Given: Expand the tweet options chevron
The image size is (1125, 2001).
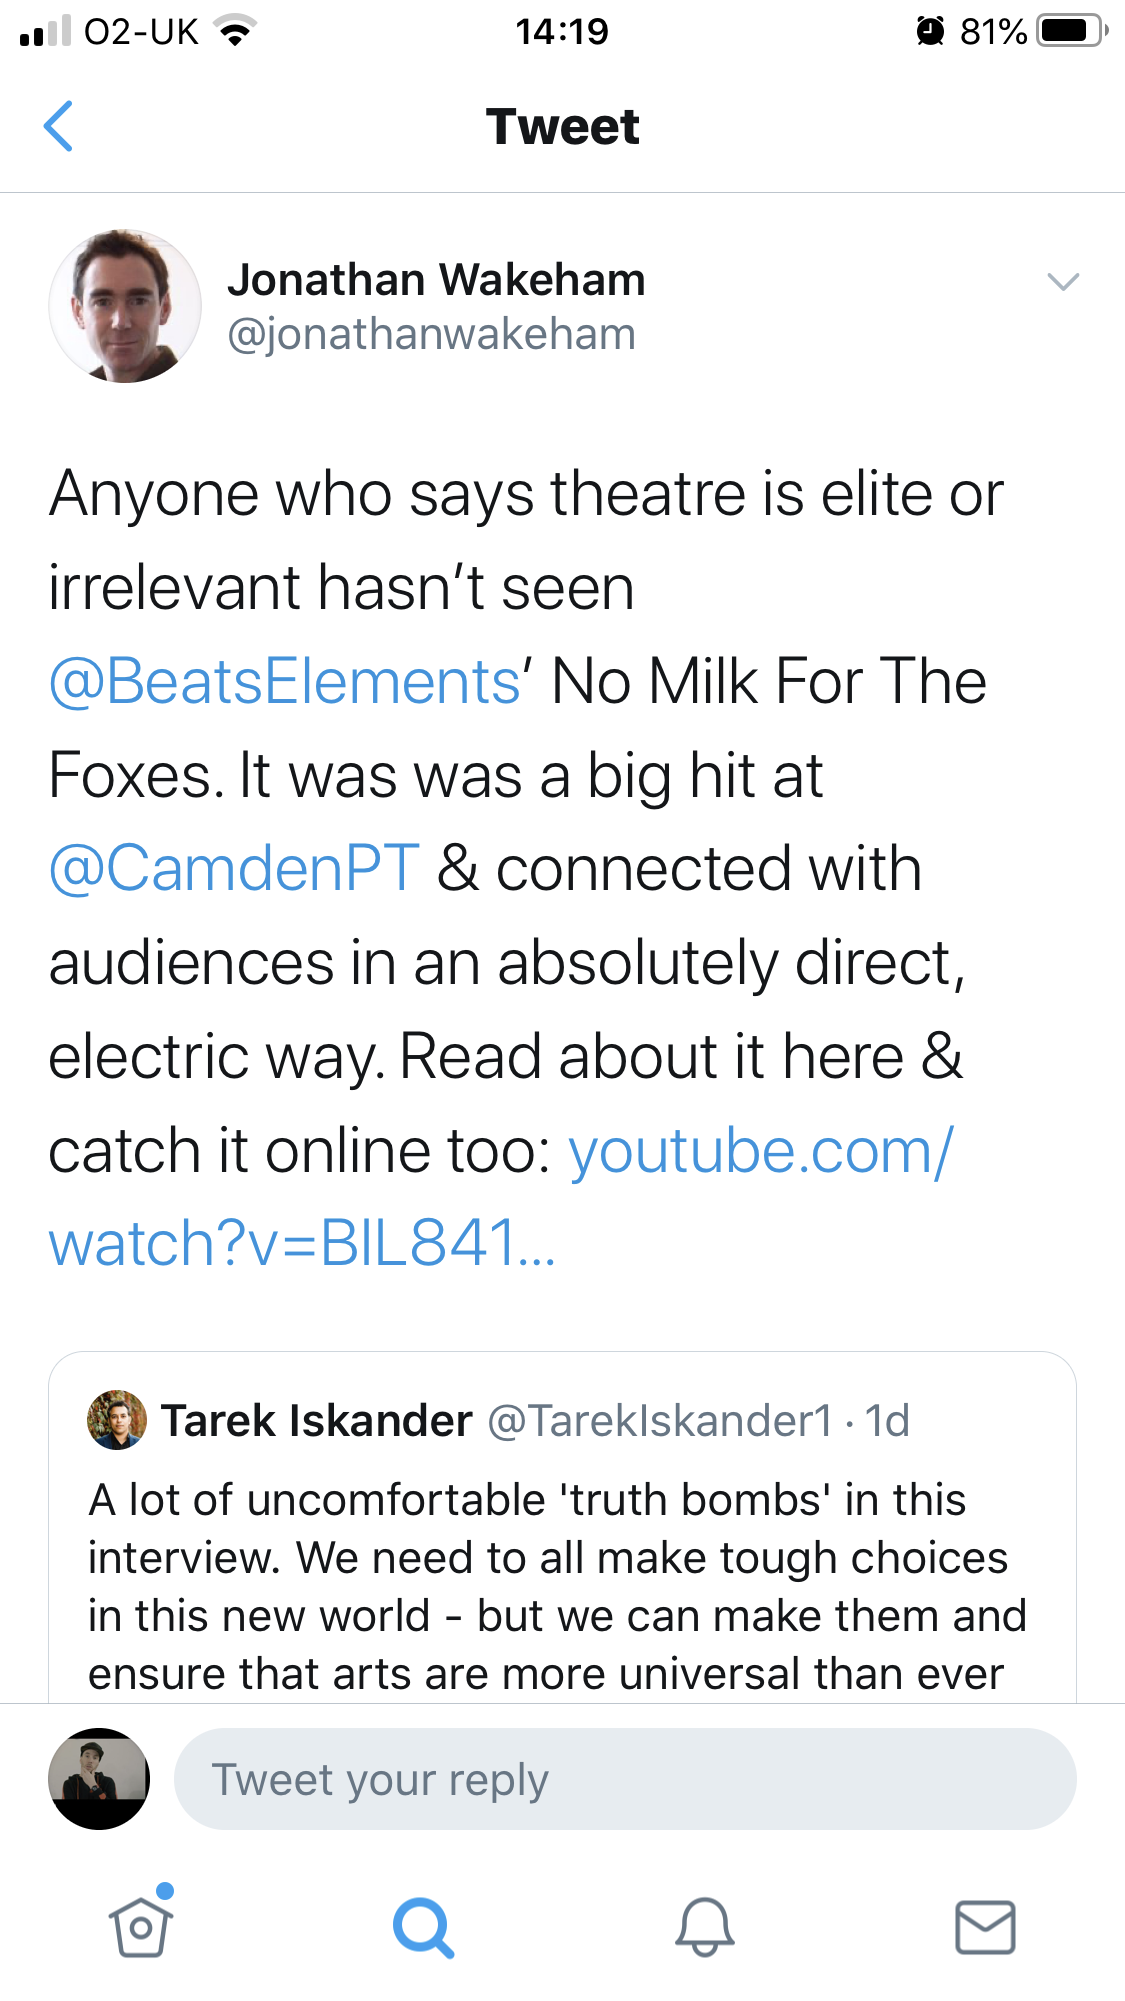Looking at the screenshot, I should pos(1062,282).
